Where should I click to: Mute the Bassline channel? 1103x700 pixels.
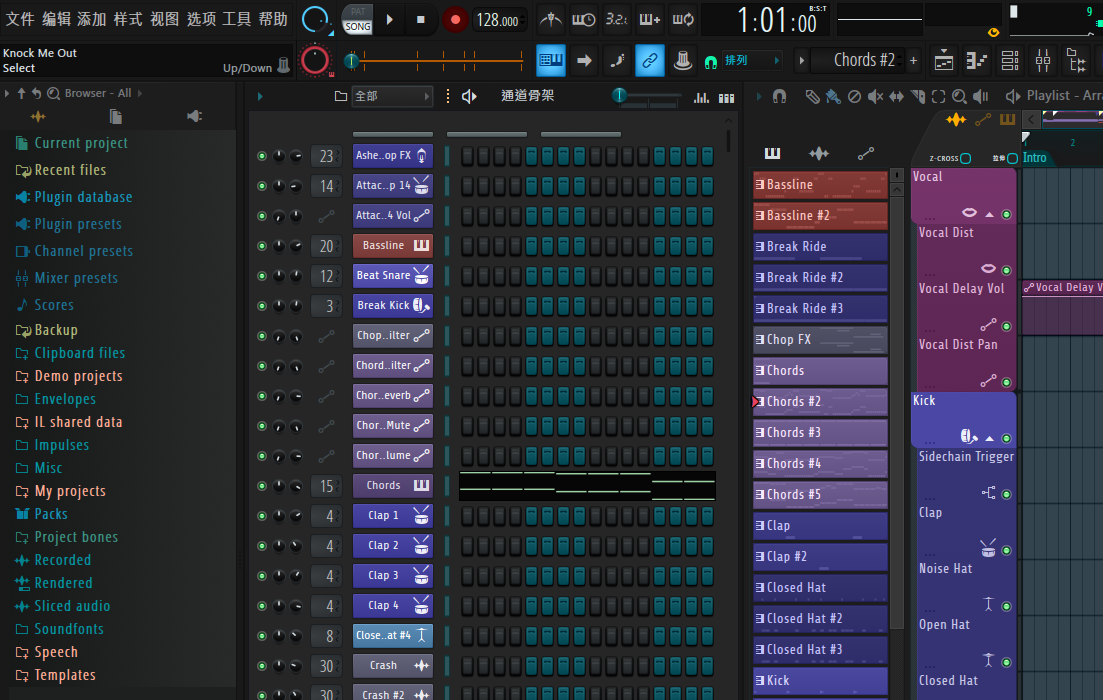coord(262,246)
